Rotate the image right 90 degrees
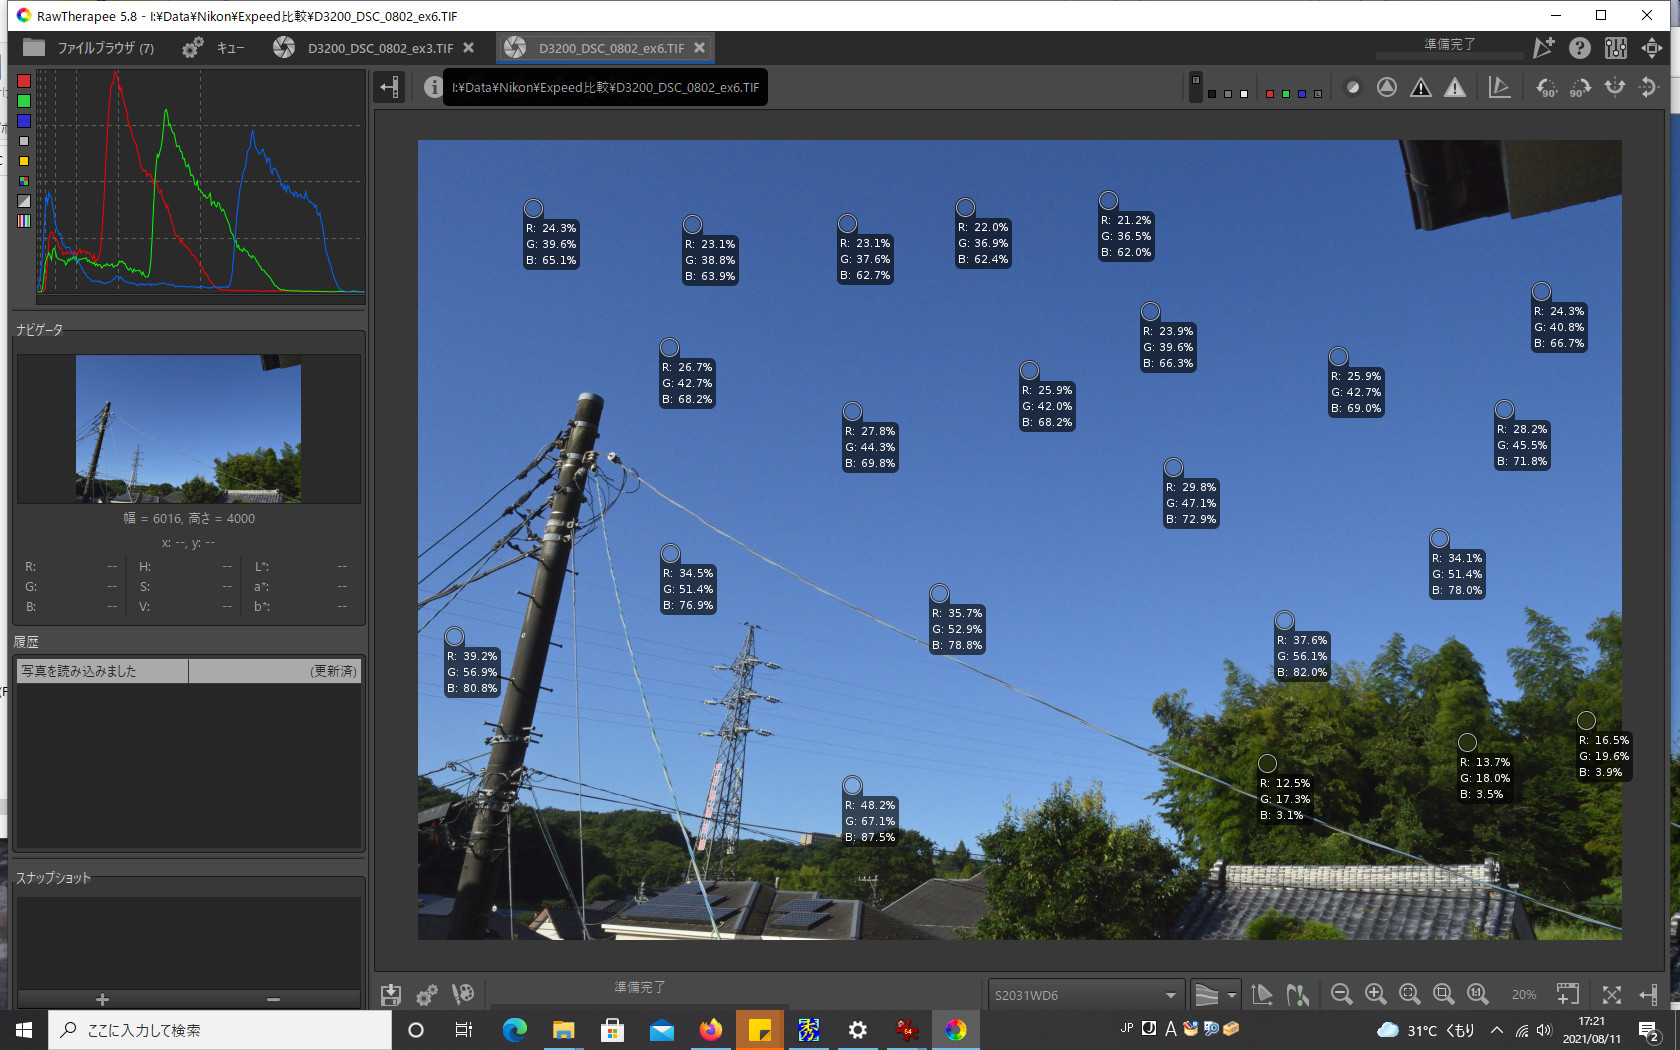This screenshot has width=1680, height=1050. pos(1581,87)
